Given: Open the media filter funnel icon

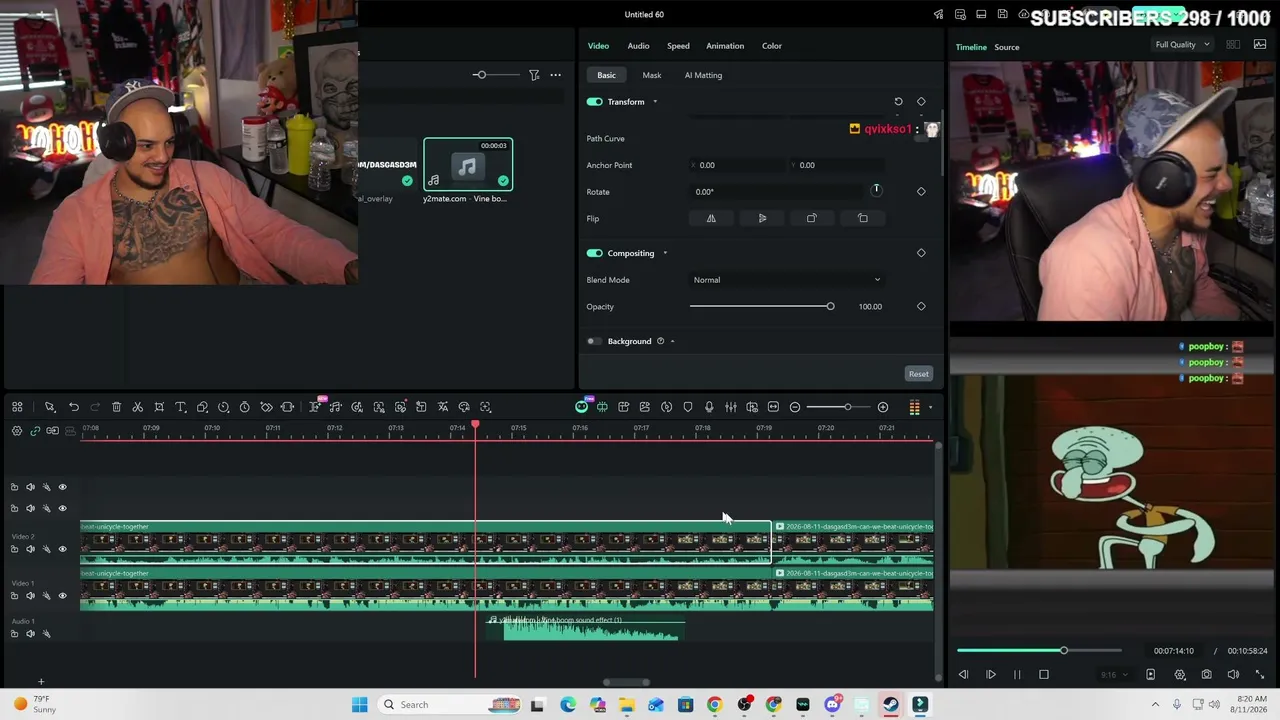Looking at the screenshot, I should pyautogui.click(x=534, y=75).
